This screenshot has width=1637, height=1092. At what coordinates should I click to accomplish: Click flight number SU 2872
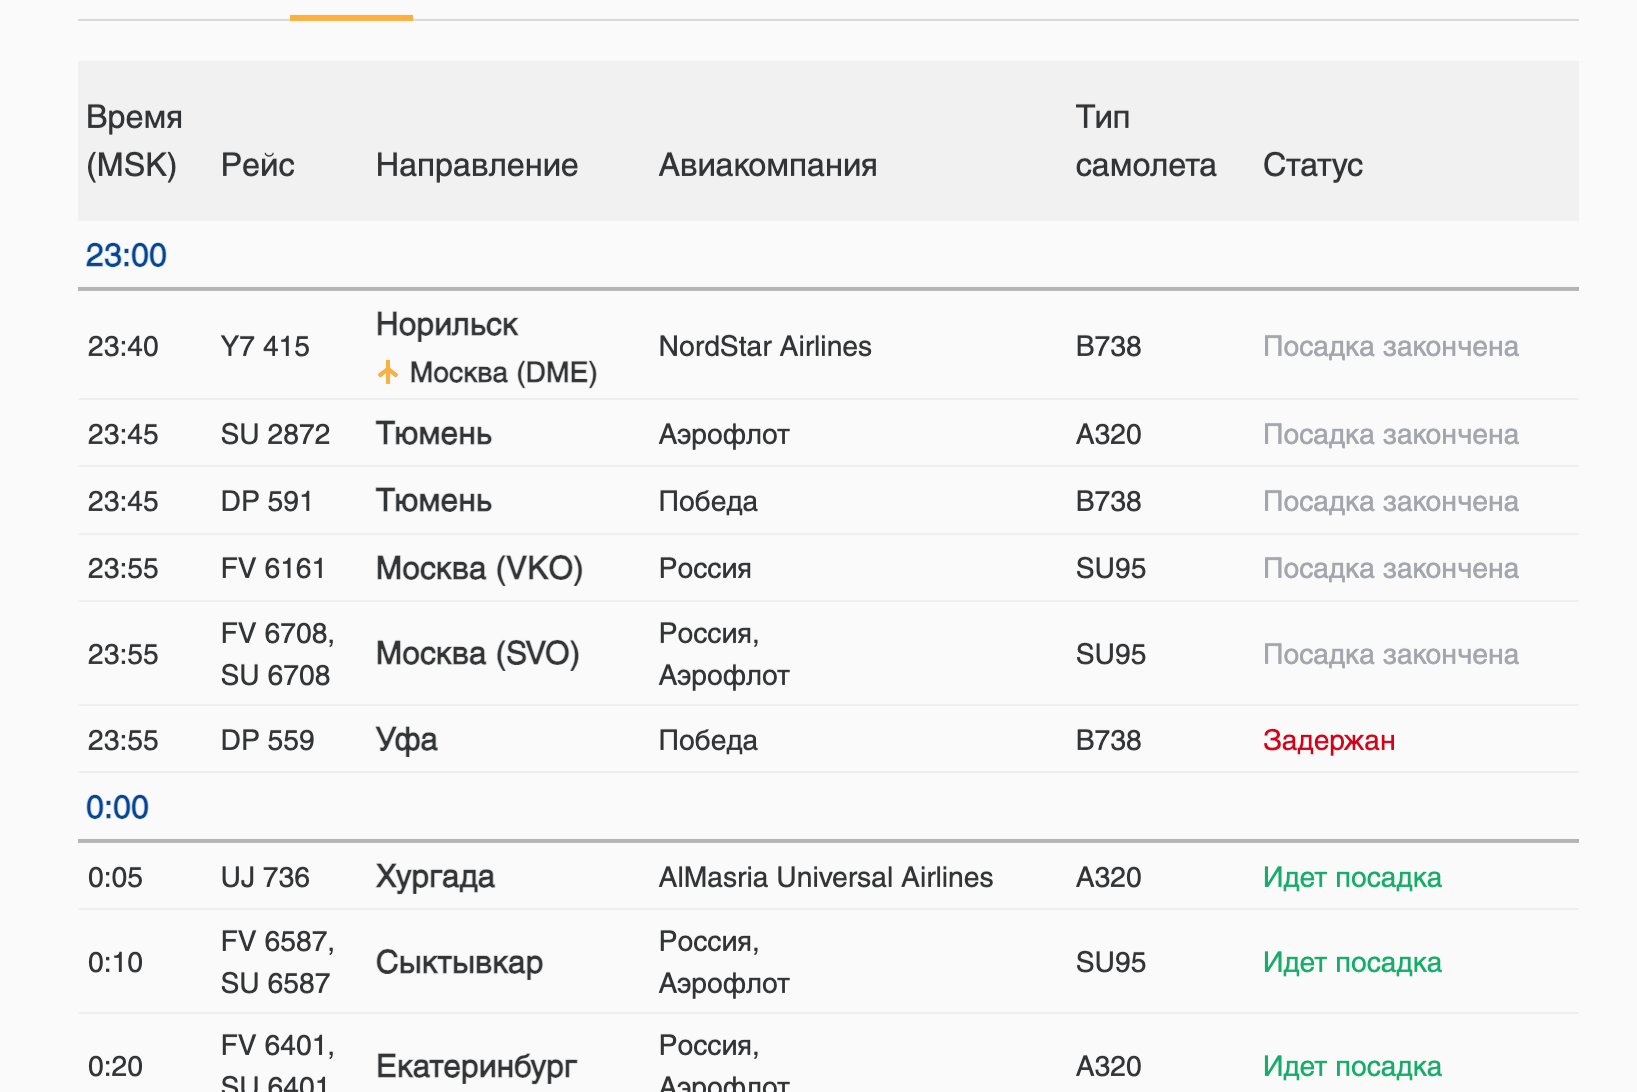[275, 434]
